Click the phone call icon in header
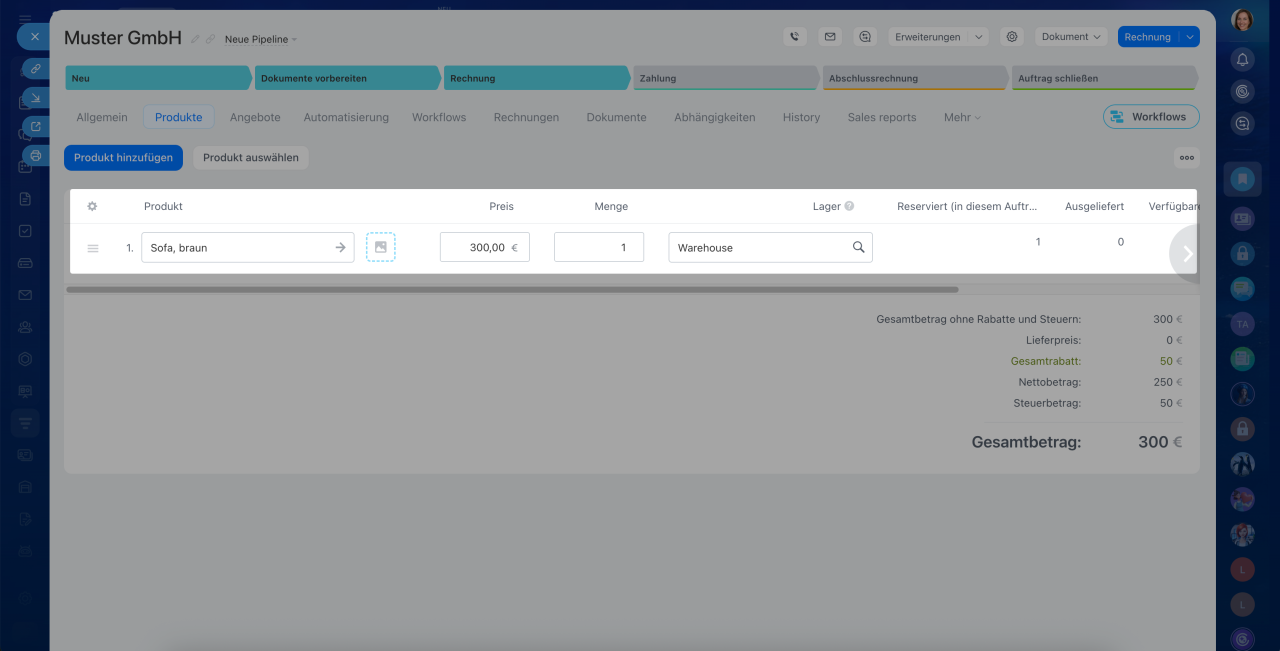Screen dimensions: 1280x651 coord(794,37)
